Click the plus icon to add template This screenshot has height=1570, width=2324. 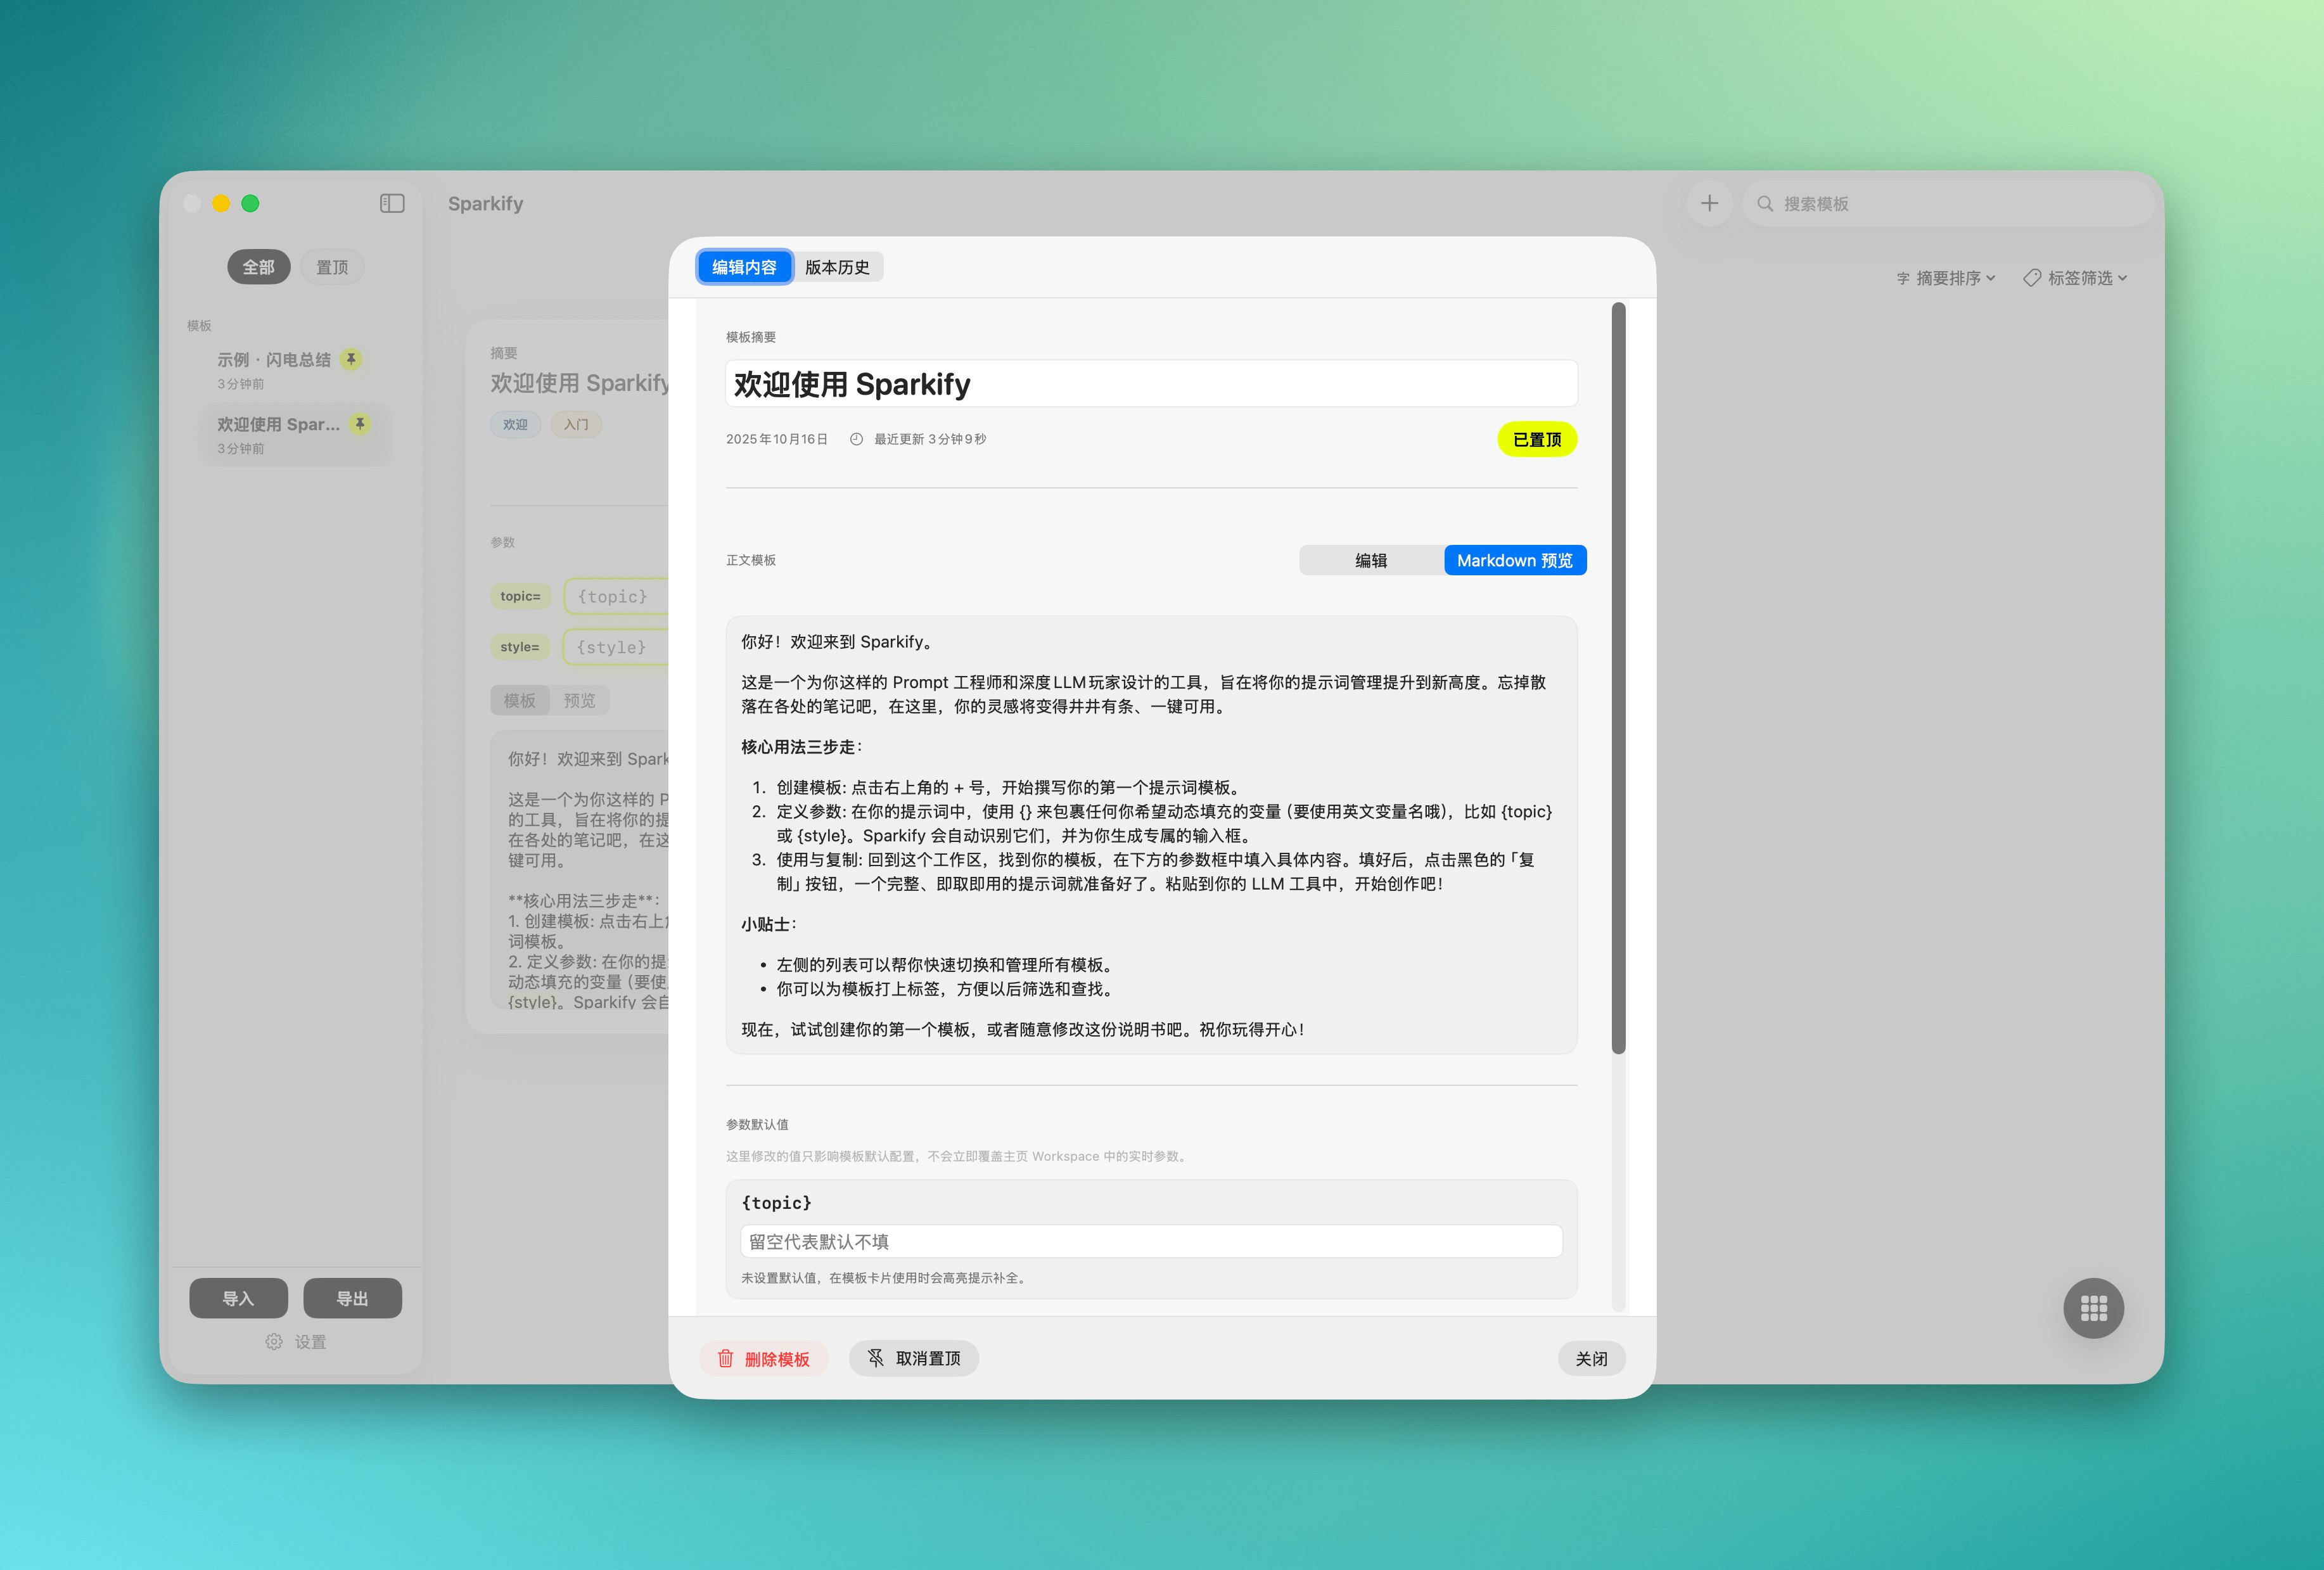point(1709,204)
